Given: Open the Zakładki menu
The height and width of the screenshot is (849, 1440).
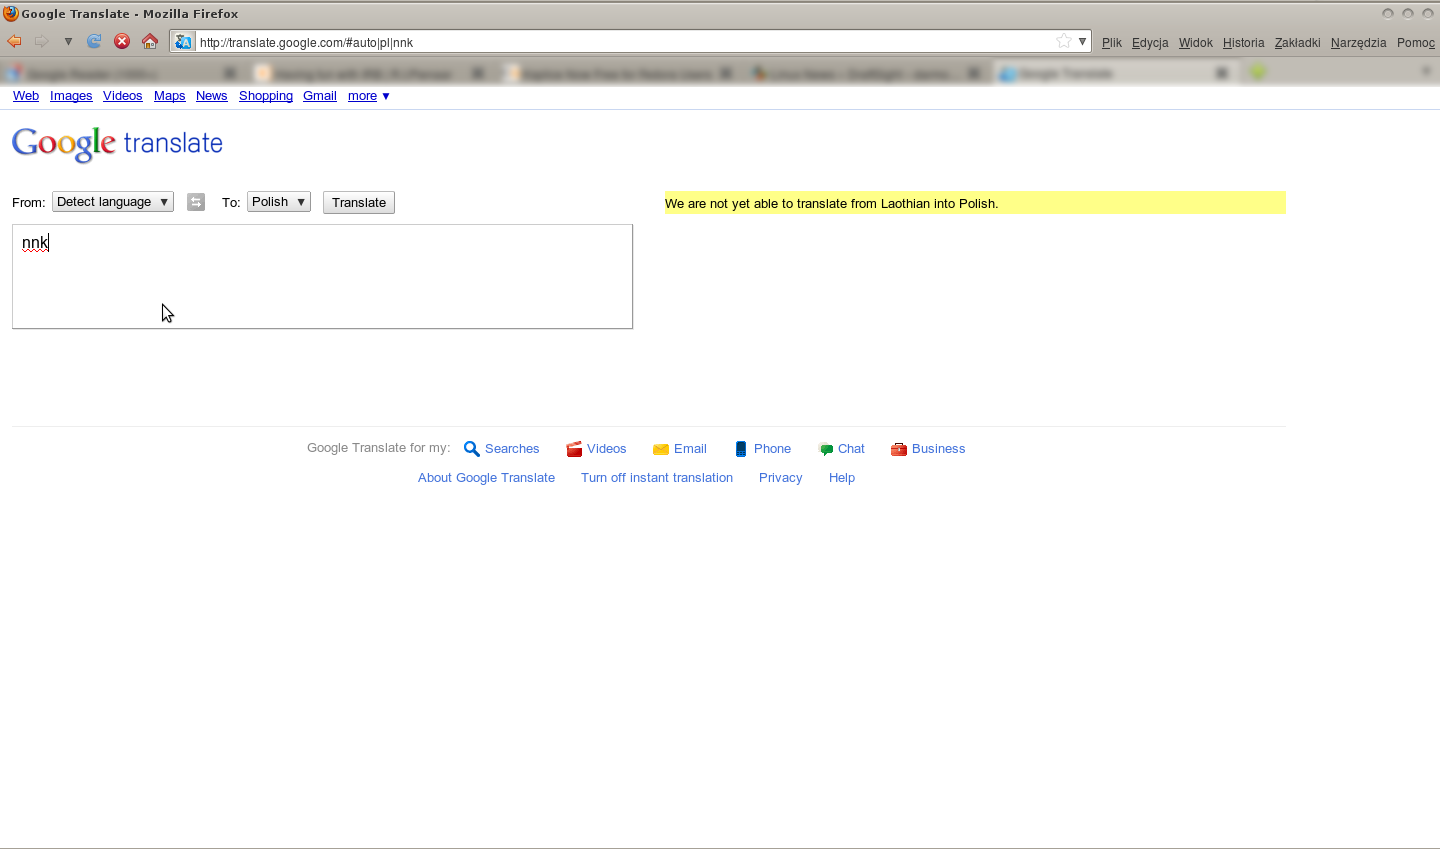Looking at the screenshot, I should point(1297,43).
